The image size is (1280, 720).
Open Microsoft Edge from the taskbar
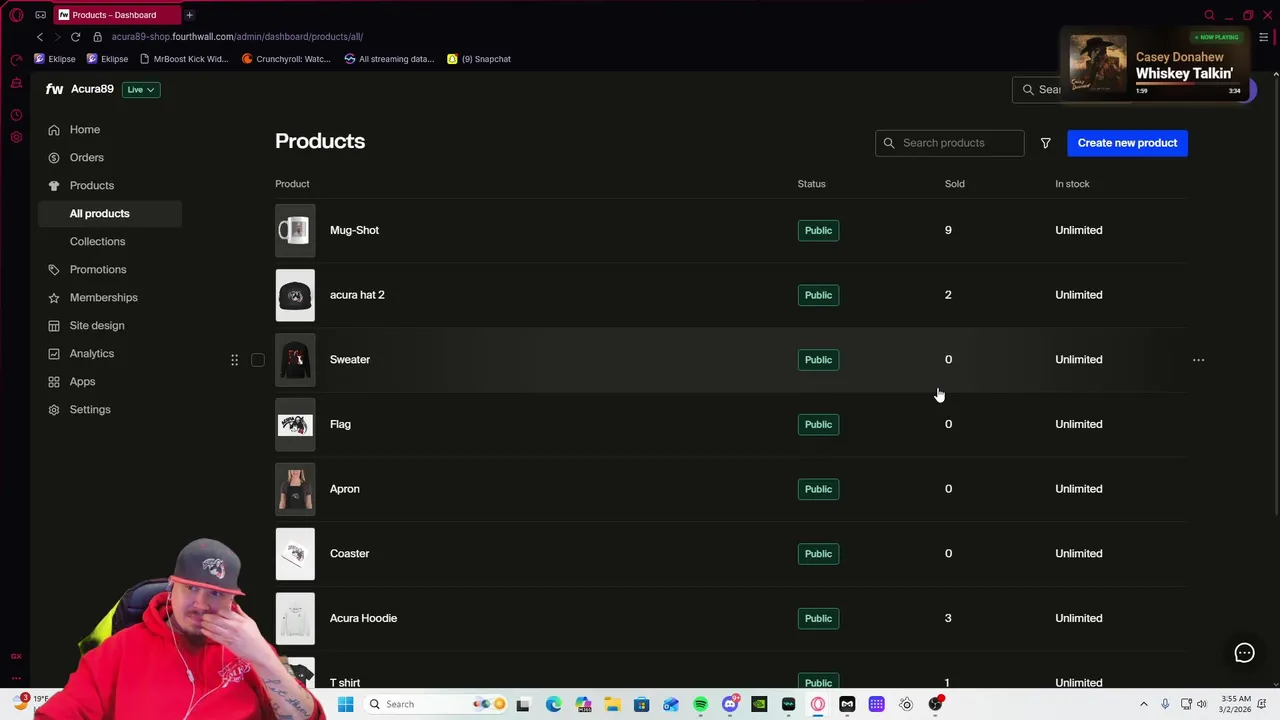point(553,704)
